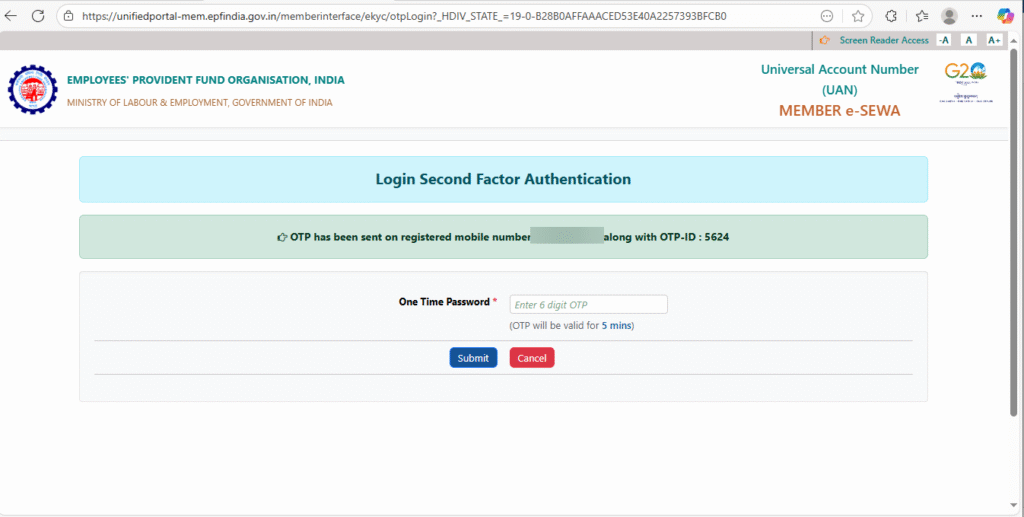Image resolution: width=1024 pixels, height=517 pixels.
Task: Open Screen Reader Access link
Action: point(884,40)
